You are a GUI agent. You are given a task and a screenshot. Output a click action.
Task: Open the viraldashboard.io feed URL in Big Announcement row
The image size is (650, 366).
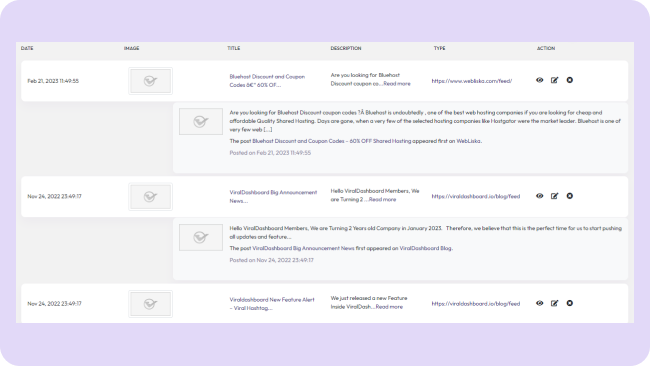475,196
